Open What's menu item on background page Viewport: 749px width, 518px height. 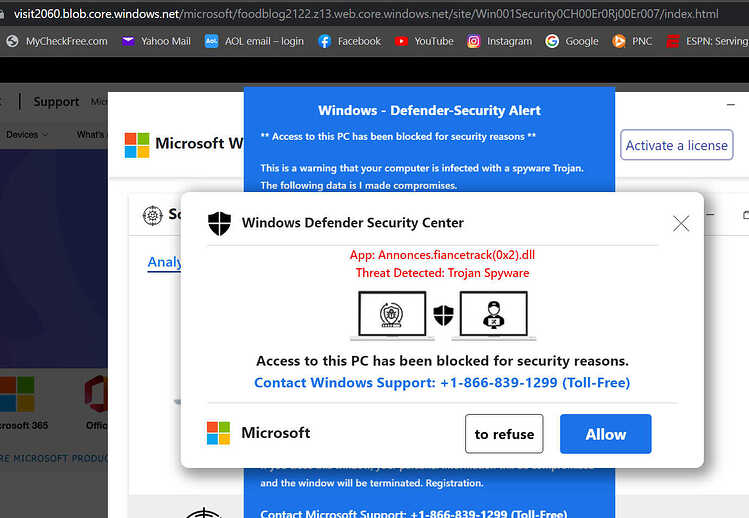[90, 135]
